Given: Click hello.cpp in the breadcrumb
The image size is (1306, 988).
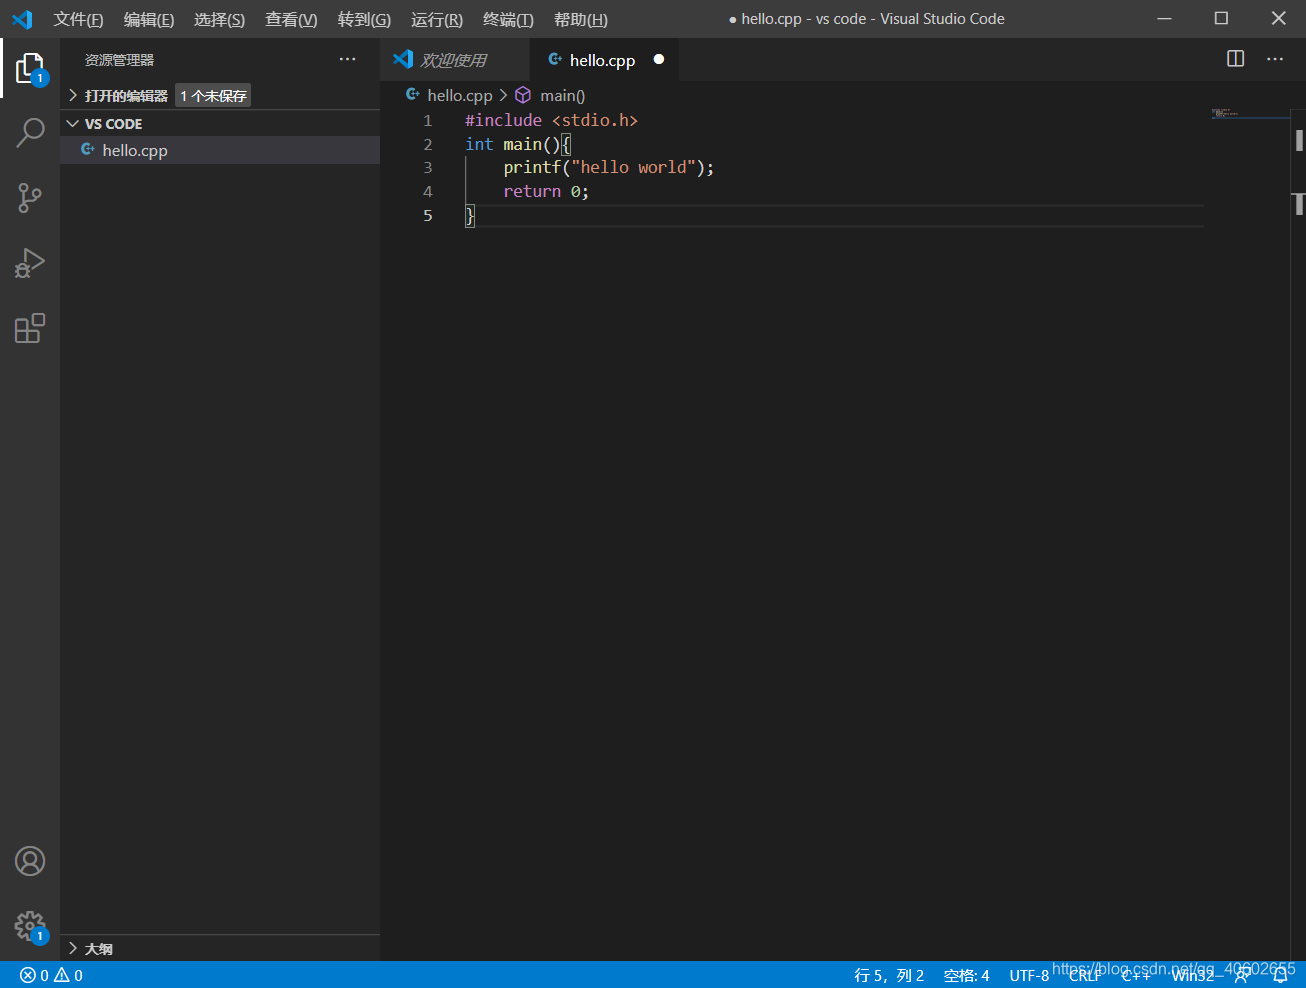Looking at the screenshot, I should pyautogui.click(x=459, y=95).
